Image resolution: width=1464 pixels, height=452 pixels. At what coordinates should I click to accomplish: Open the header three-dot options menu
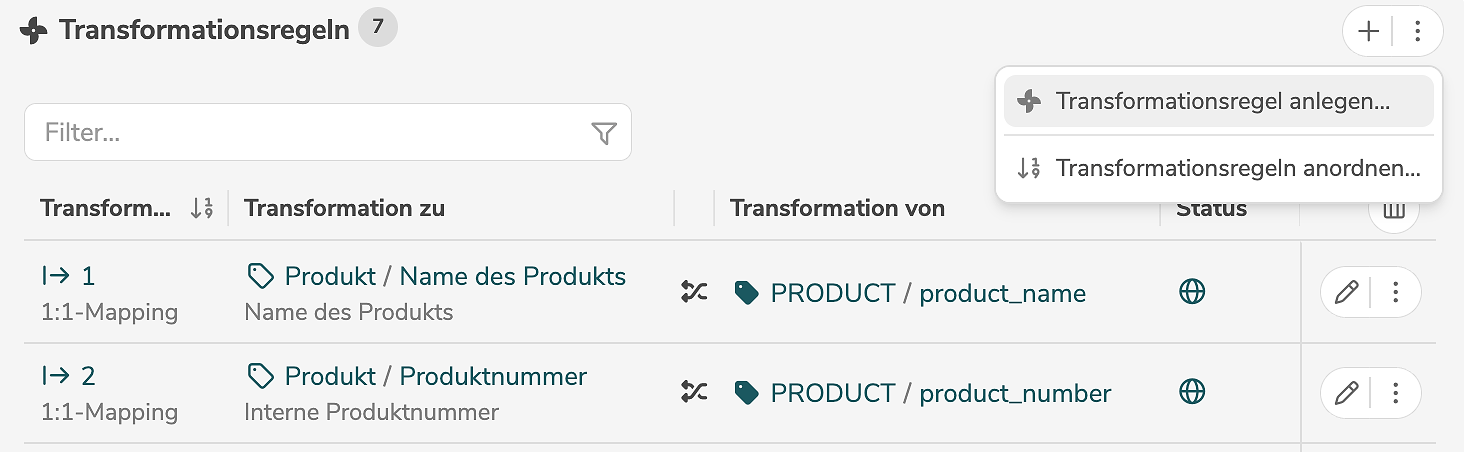(x=1417, y=32)
